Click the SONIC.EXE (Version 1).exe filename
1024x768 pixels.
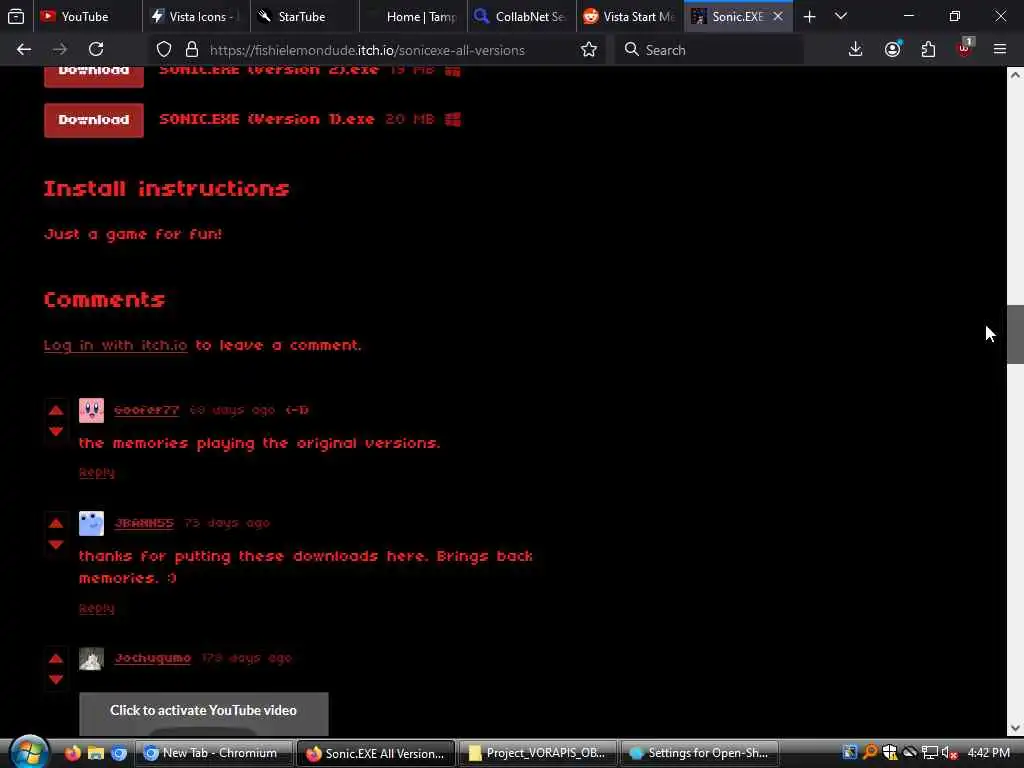tap(267, 120)
